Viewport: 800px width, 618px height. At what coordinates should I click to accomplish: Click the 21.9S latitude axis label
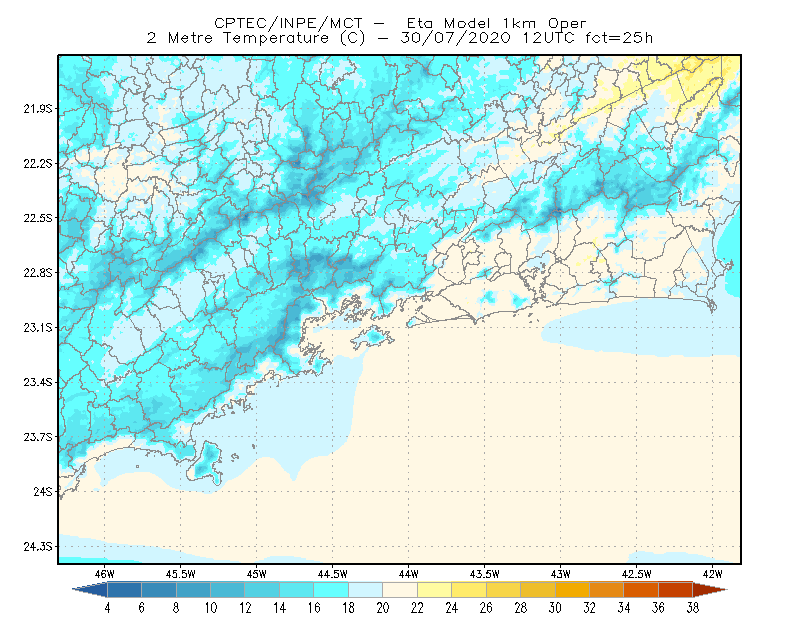(x=38, y=109)
